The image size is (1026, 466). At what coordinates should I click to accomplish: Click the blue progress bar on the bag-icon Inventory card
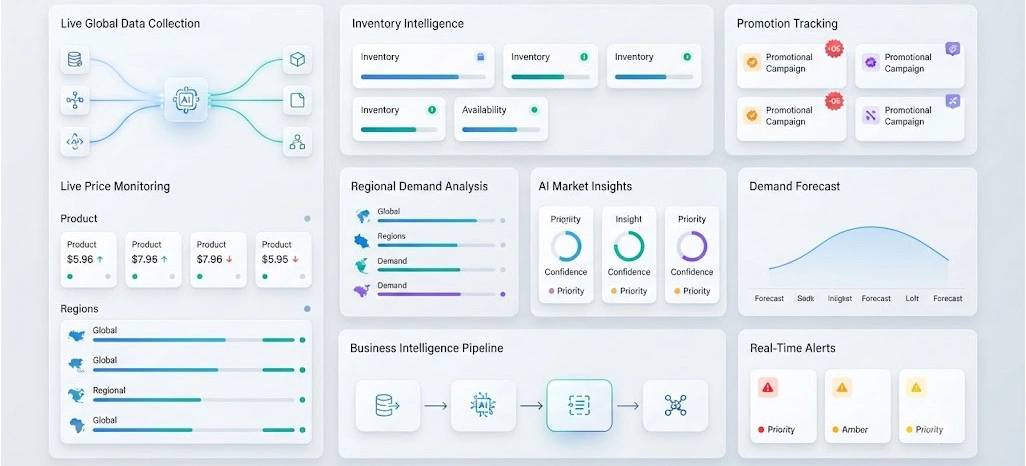pos(423,77)
